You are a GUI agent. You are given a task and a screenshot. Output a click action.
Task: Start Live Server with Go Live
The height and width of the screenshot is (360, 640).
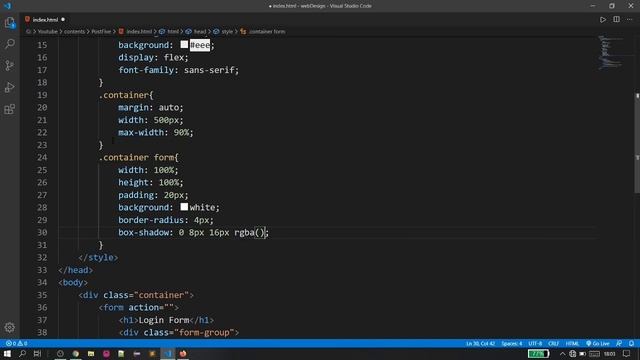(598, 343)
